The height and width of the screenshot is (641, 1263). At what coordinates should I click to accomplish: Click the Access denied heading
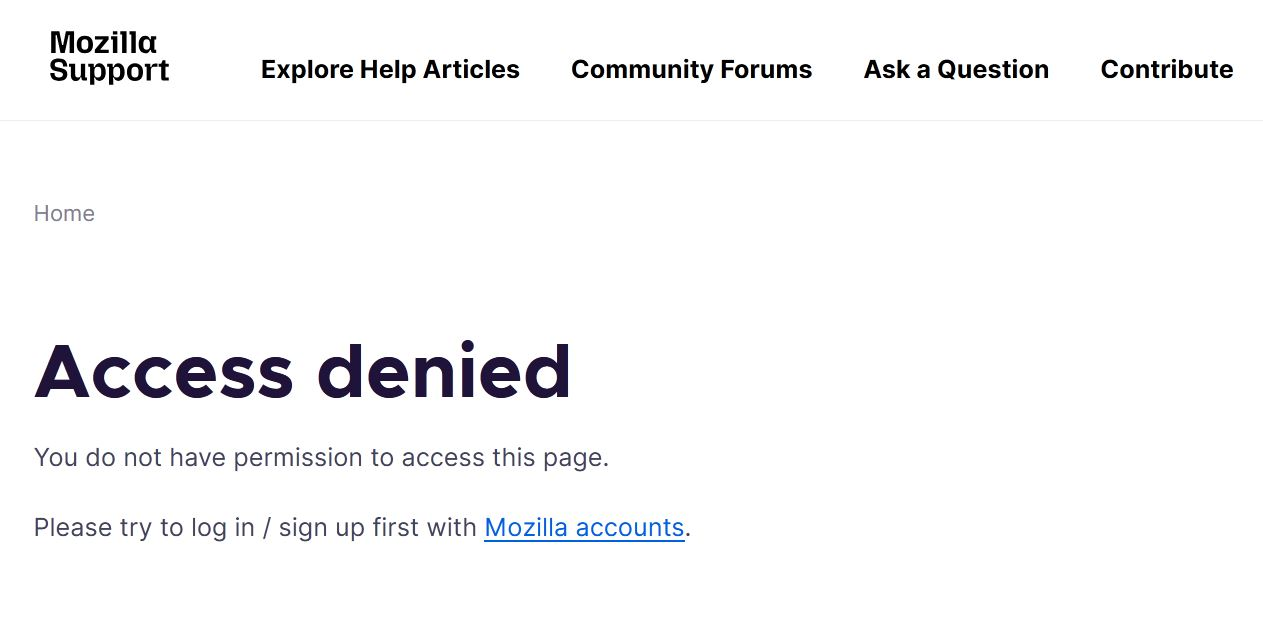click(x=303, y=371)
